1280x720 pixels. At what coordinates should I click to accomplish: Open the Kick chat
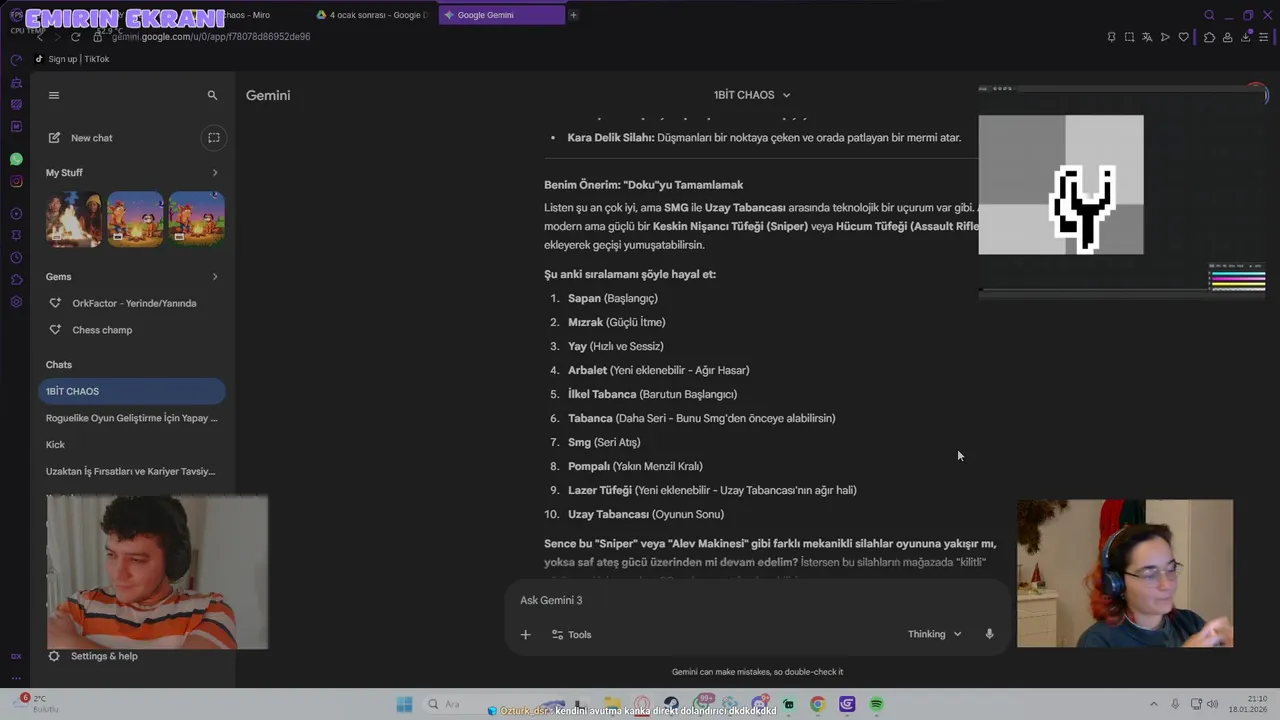click(x=132, y=444)
